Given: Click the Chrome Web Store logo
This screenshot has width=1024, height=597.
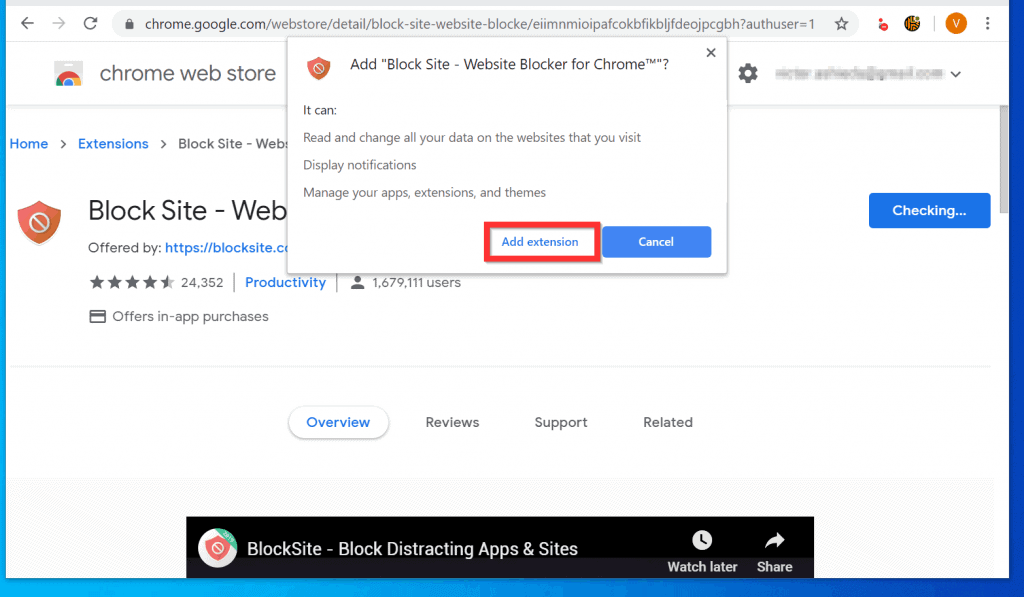Looking at the screenshot, I should tap(69, 74).
